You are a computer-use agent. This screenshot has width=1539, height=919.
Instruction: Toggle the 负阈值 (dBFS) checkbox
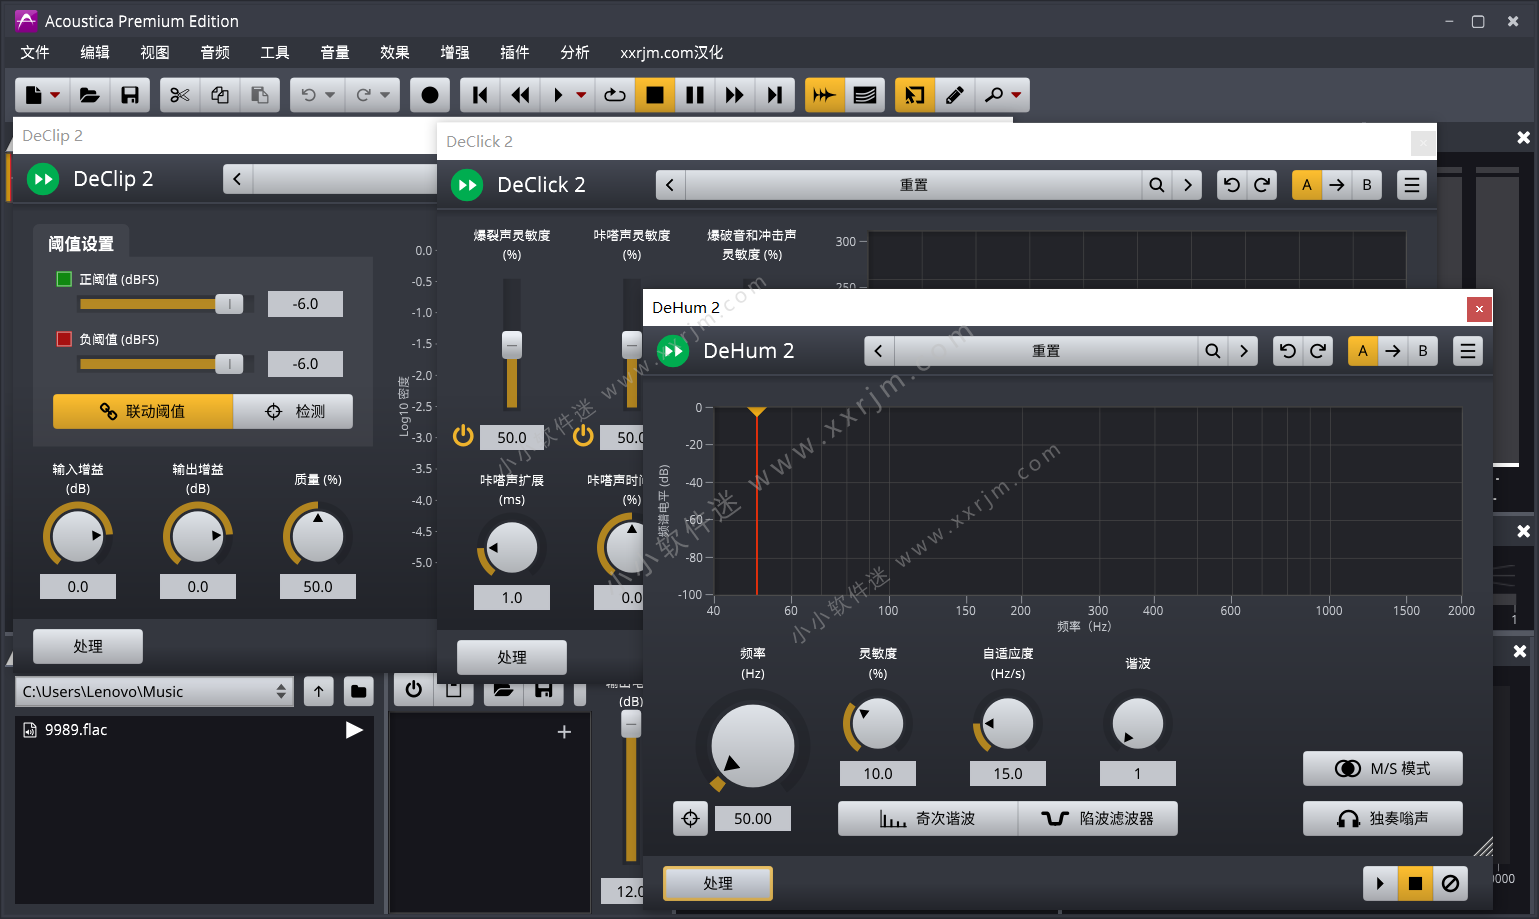[x=64, y=339]
